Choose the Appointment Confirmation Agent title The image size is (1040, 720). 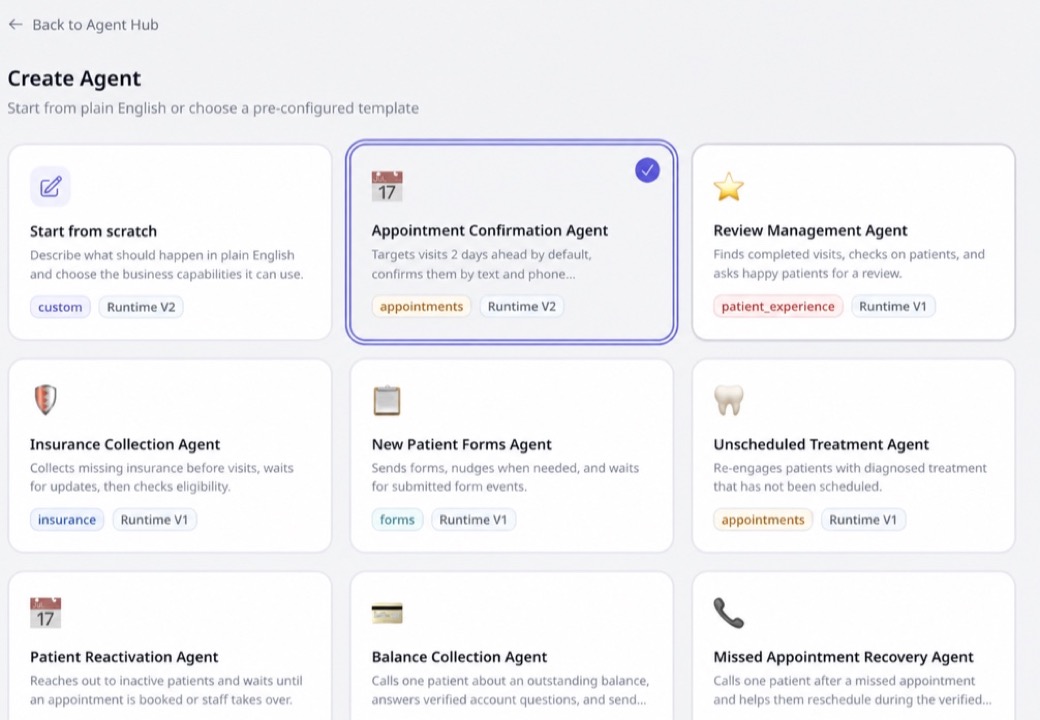489,231
